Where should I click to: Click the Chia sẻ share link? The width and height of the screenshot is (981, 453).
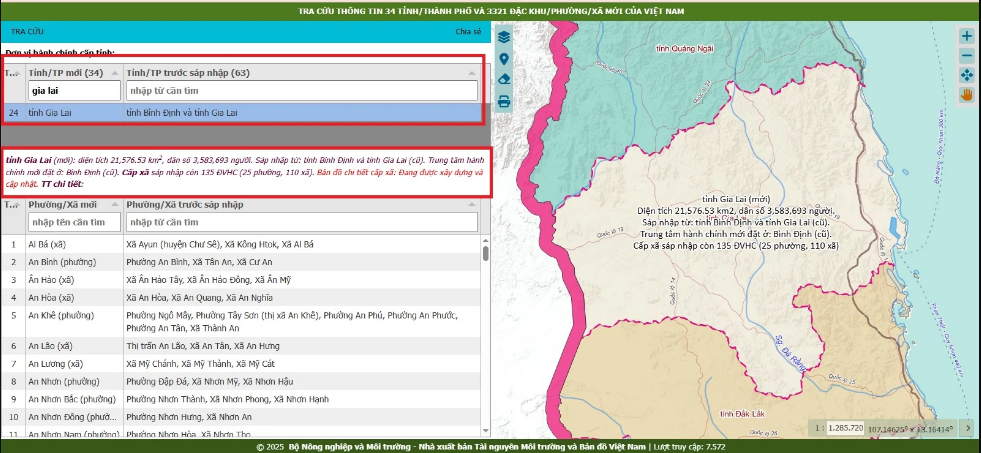468,31
